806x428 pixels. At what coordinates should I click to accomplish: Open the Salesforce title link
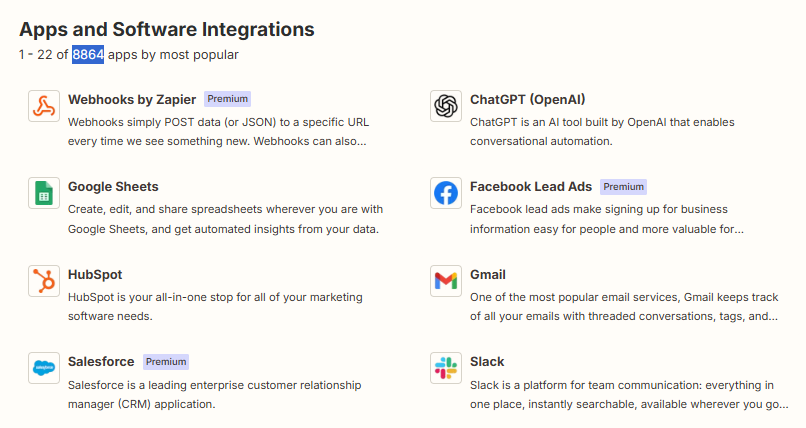coord(101,361)
